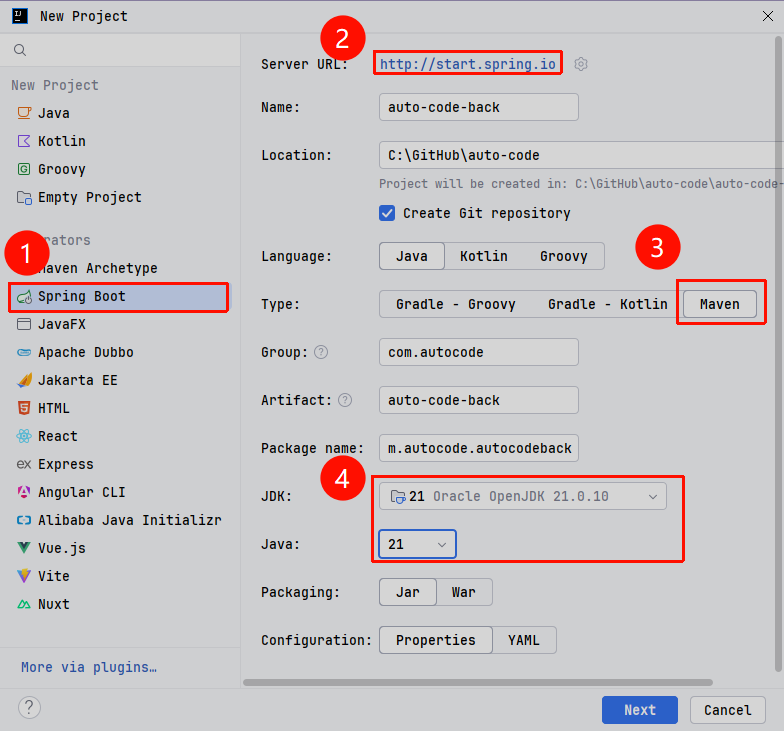Viewport: 784px width, 731px height.
Task: Click the Group input field
Action: tap(478, 352)
